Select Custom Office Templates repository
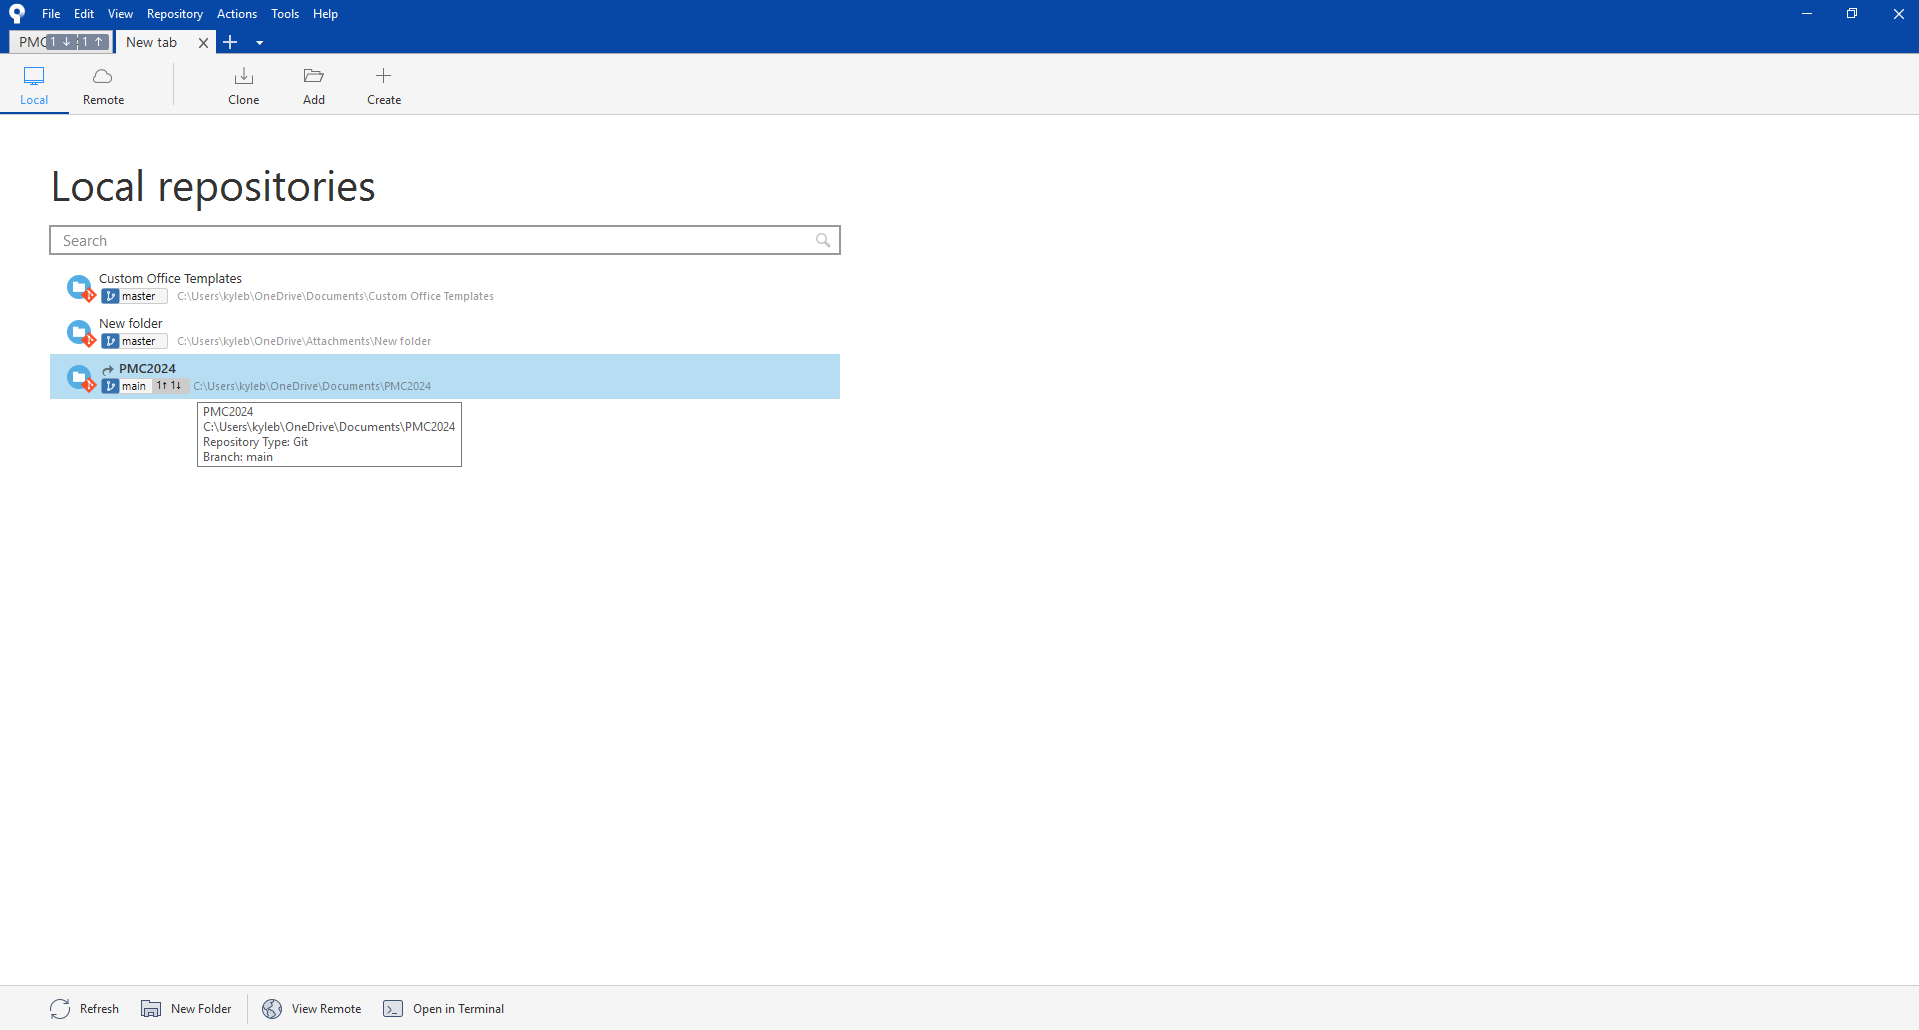The image size is (1919, 1030). point(445,287)
